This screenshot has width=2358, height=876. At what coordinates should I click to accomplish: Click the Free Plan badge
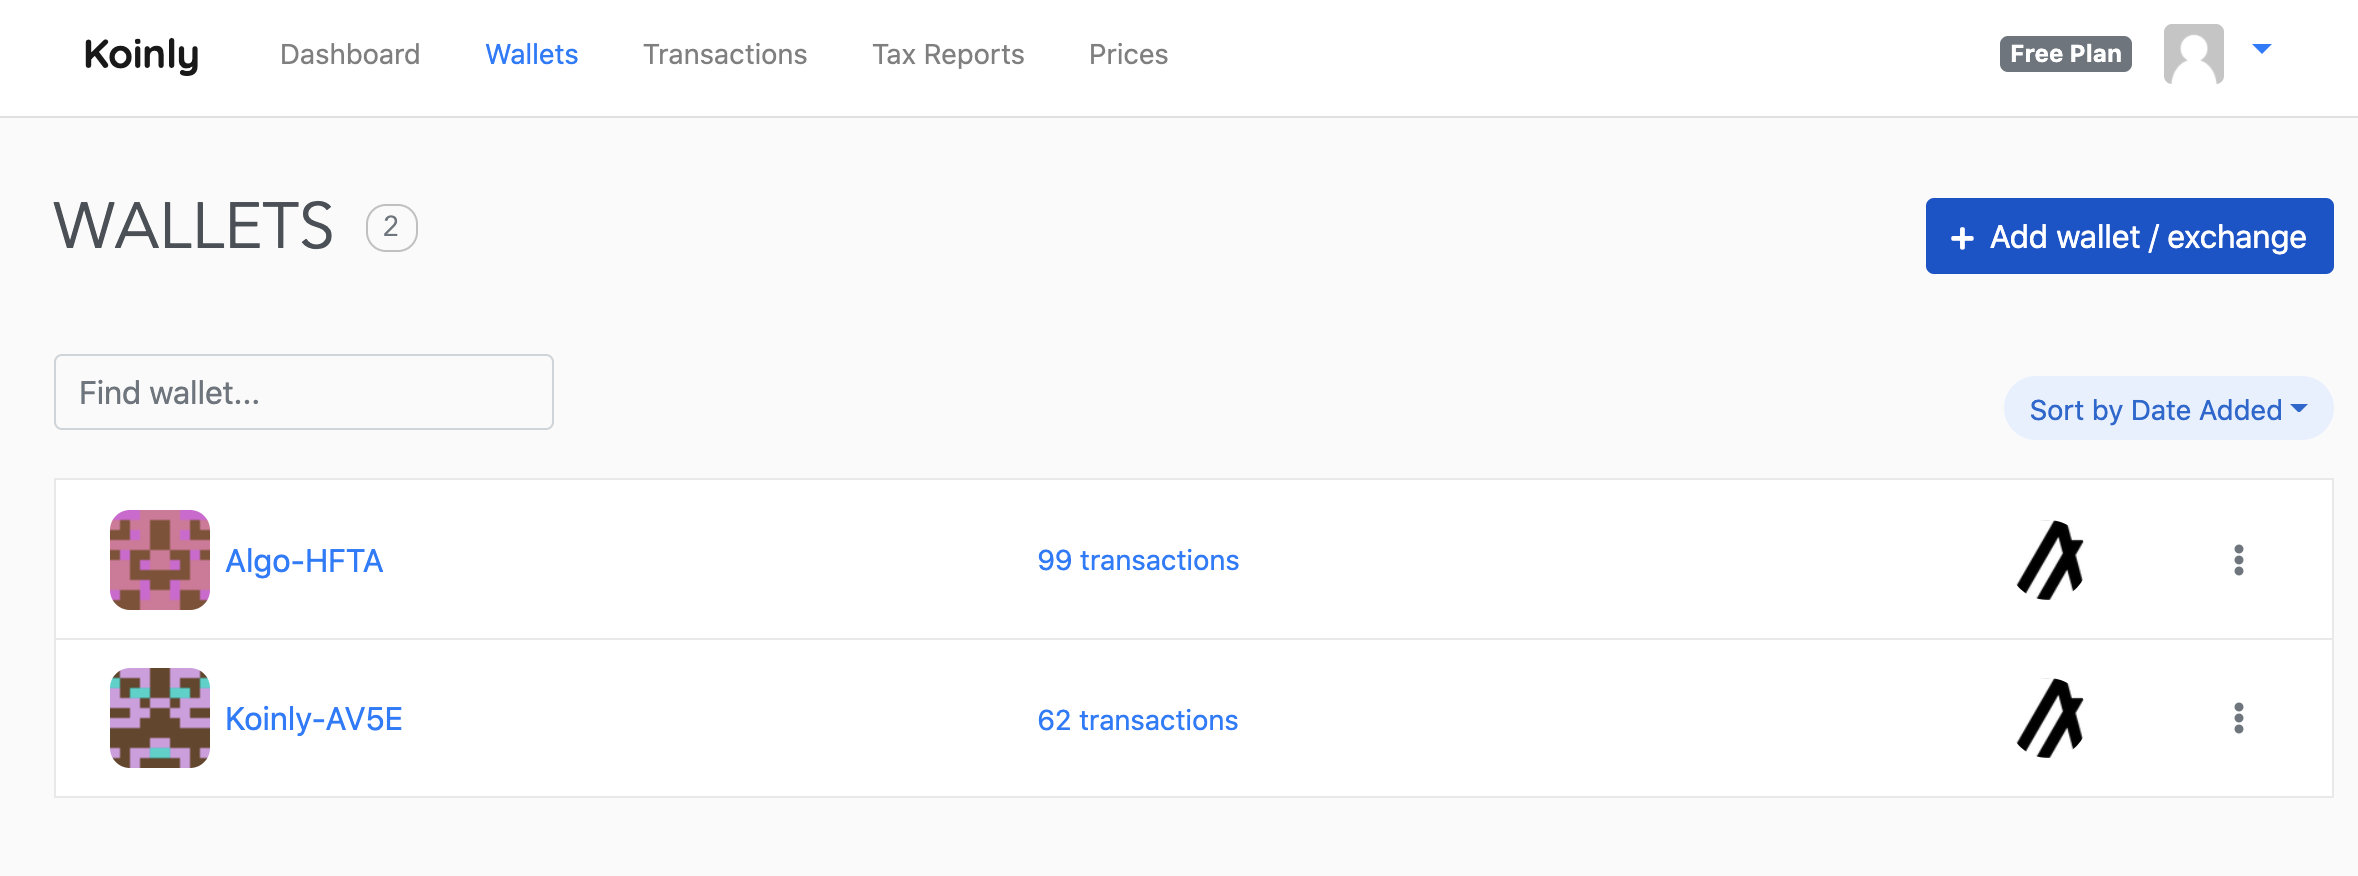[x=2066, y=54]
